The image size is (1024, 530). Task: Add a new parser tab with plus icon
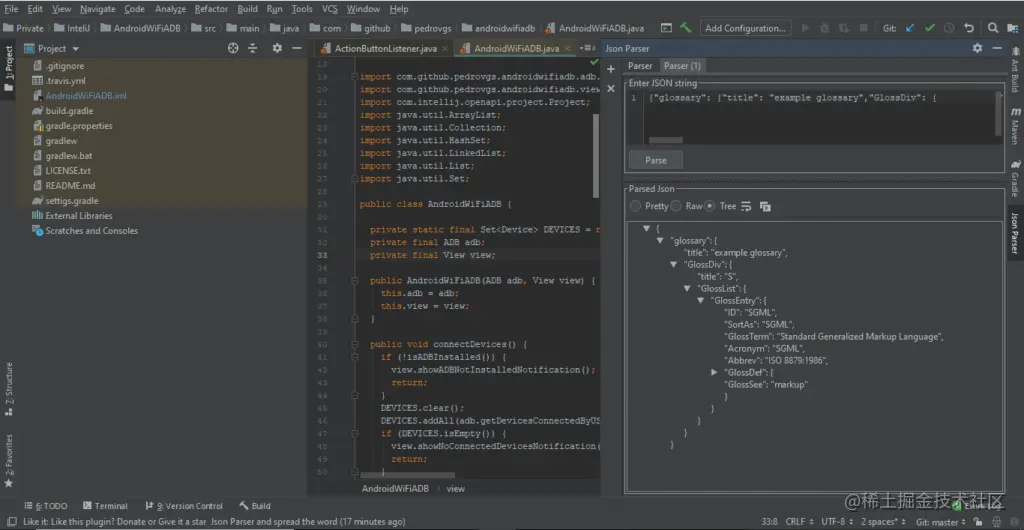pyautogui.click(x=611, y=69)
